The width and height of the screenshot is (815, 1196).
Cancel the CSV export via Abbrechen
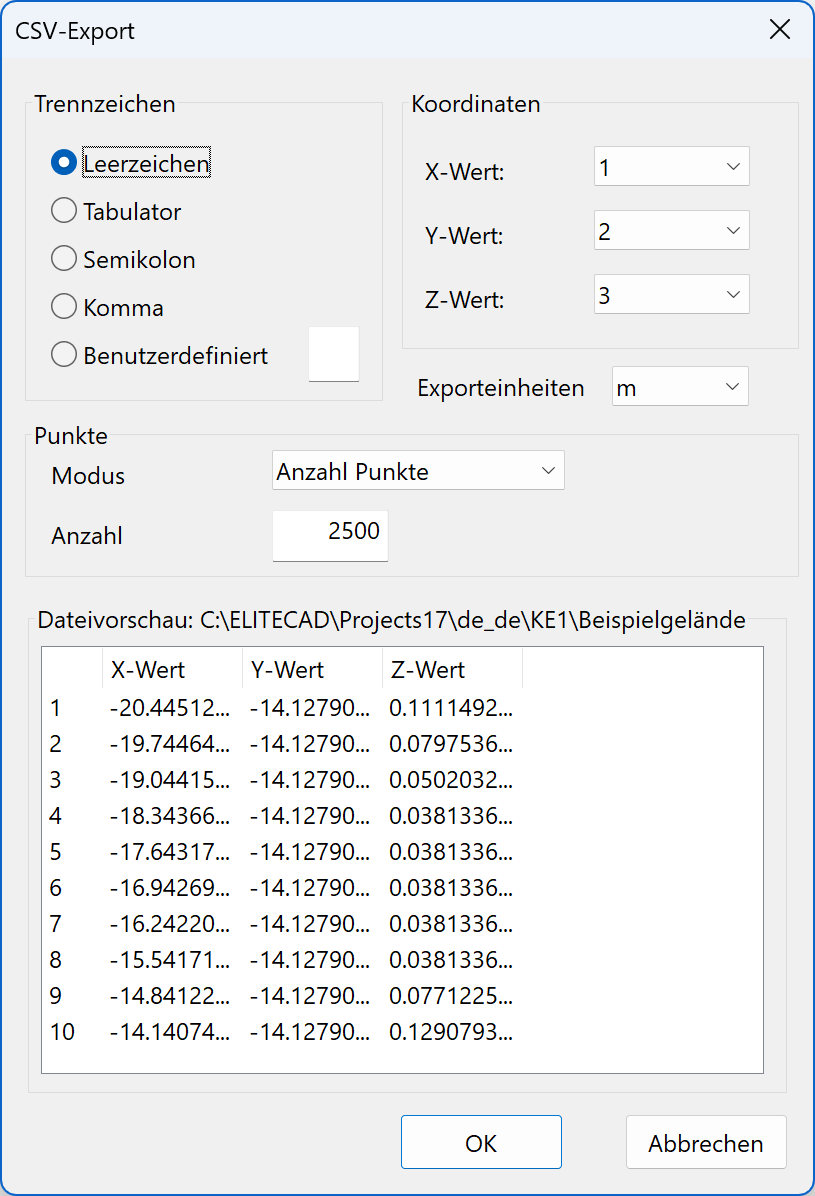coord(706,1142)
